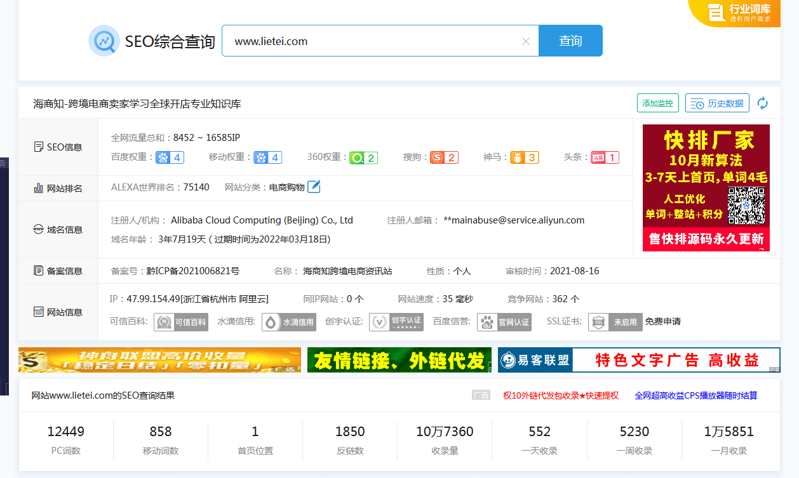Click the 全网超高收益CPS blue link

(696, 395)
